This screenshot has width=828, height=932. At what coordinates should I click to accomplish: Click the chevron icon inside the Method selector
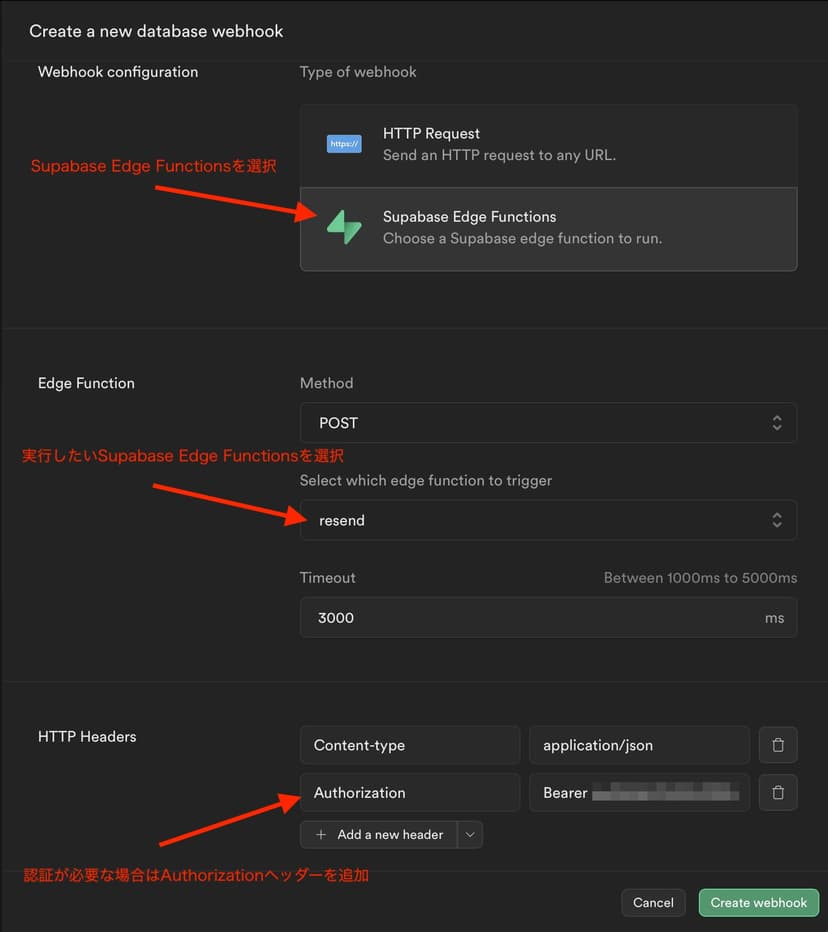coord(777,422)
